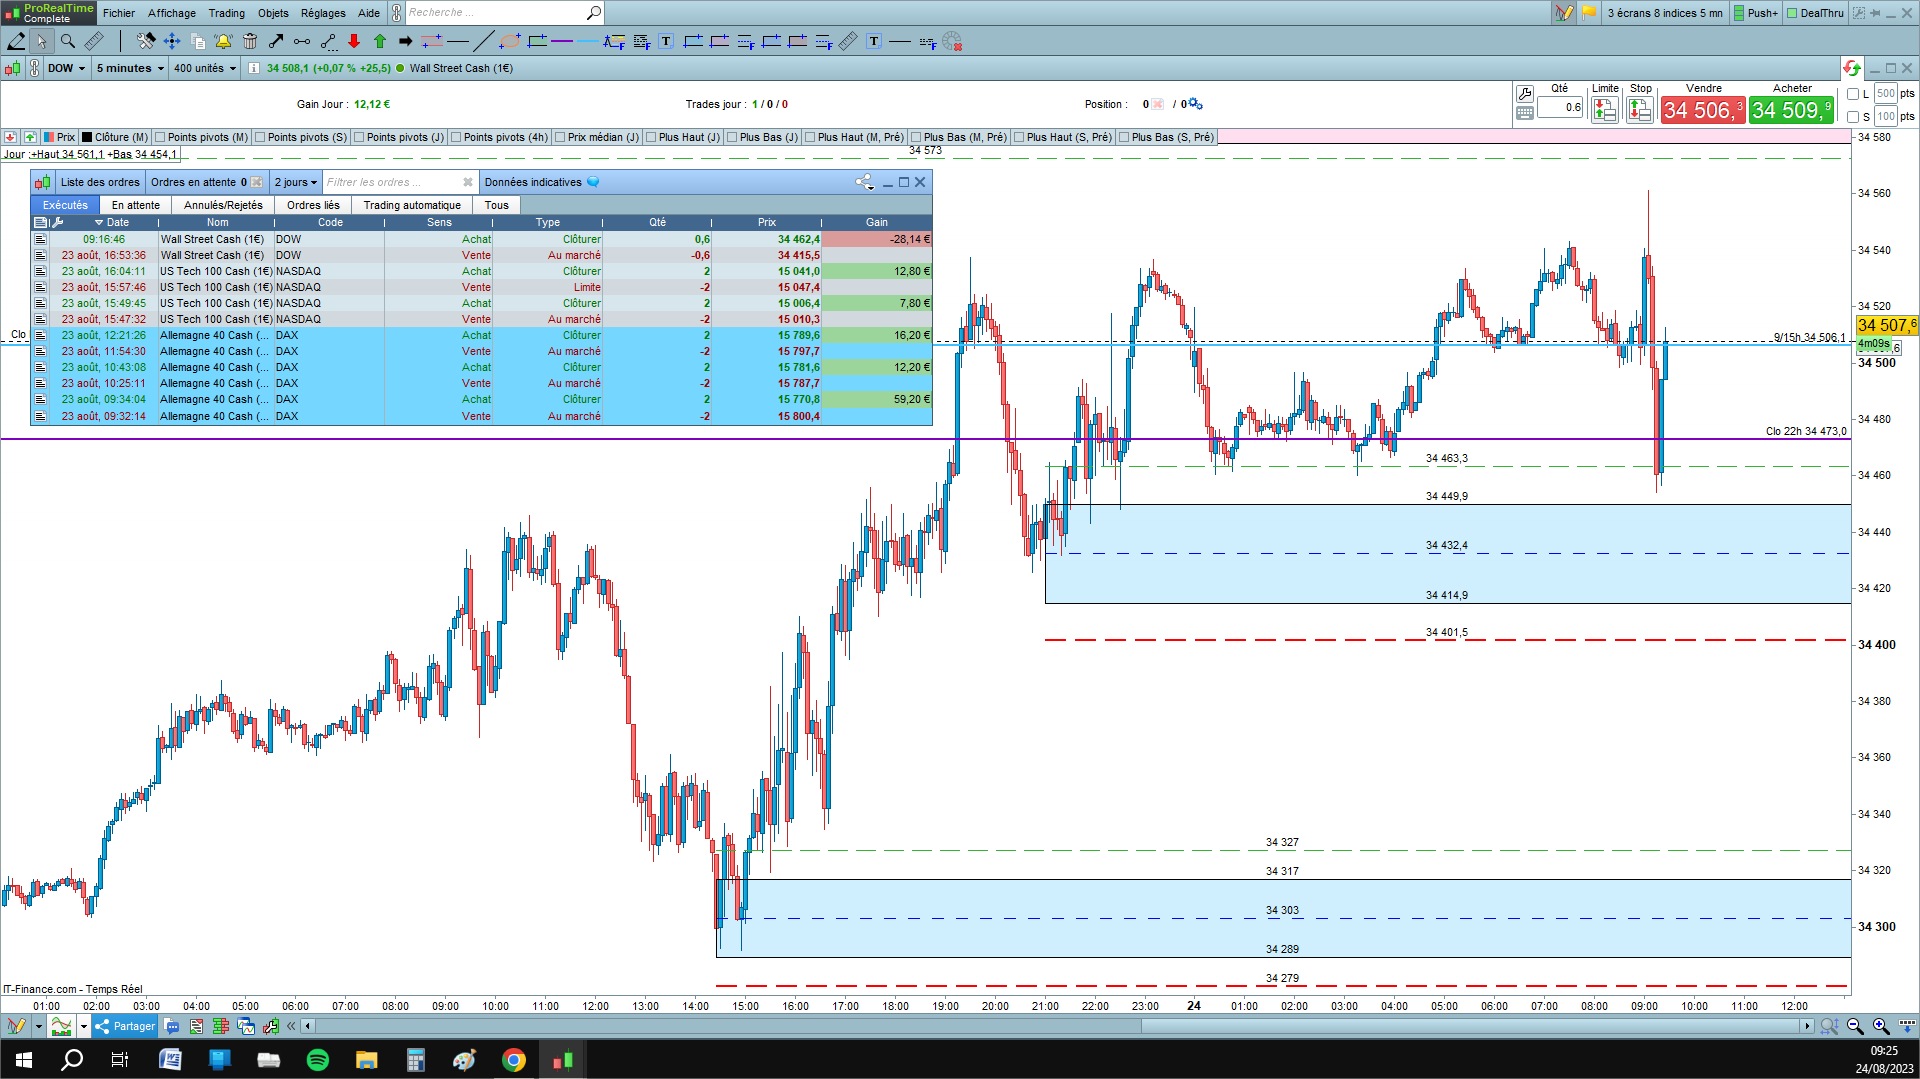
Task: Select the red down arrow tool
Action: tap(353, 41)
